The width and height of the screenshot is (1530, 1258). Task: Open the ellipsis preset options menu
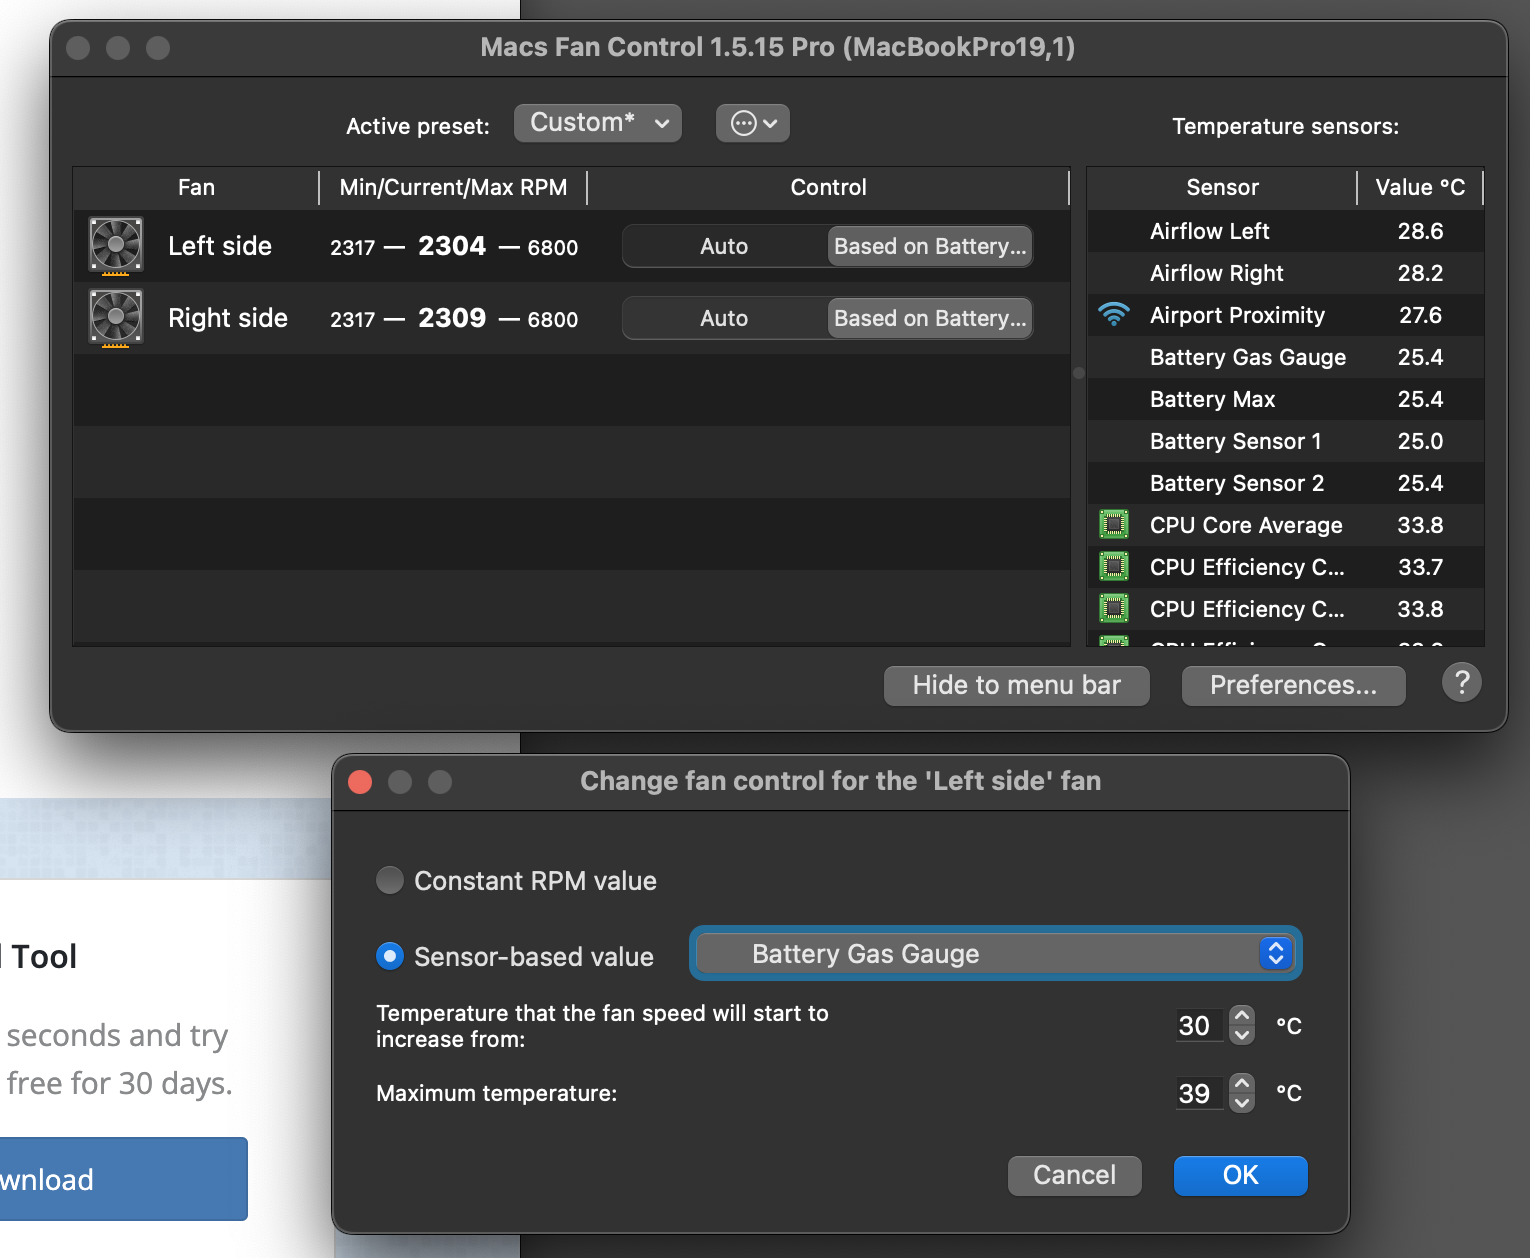point(752,122)
